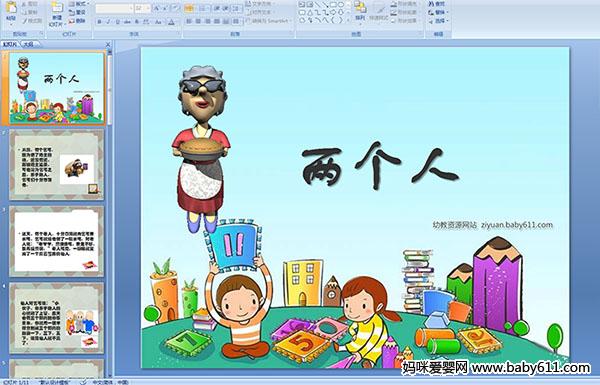This screenshot has width=600, height=385.
Task: Click the Layout button in slides group
Action: pyautogui.click(x=78, y=4)
